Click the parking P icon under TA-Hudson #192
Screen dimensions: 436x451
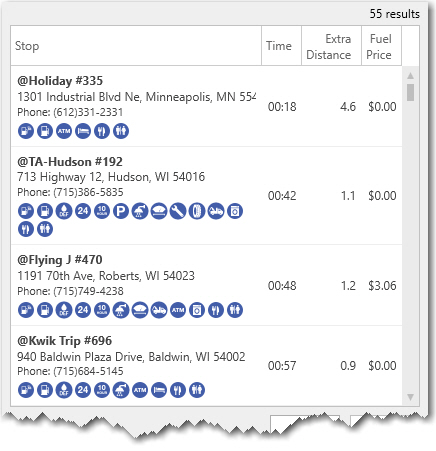tap(121, 211)
